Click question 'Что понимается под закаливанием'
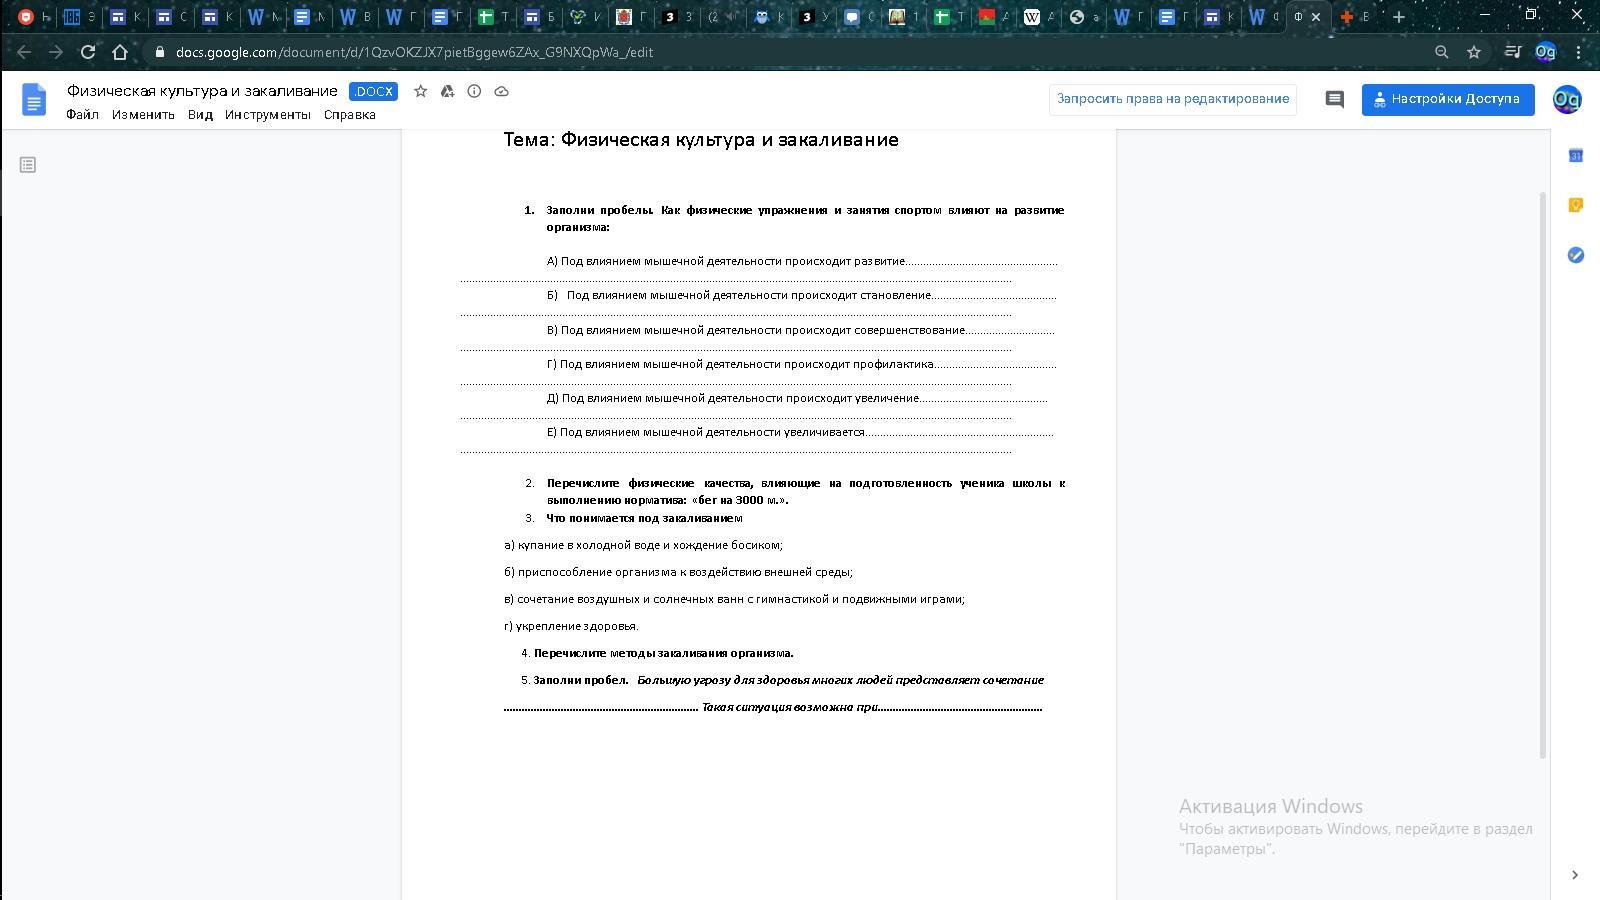The image size is (1600, 900). click(644, 518)
